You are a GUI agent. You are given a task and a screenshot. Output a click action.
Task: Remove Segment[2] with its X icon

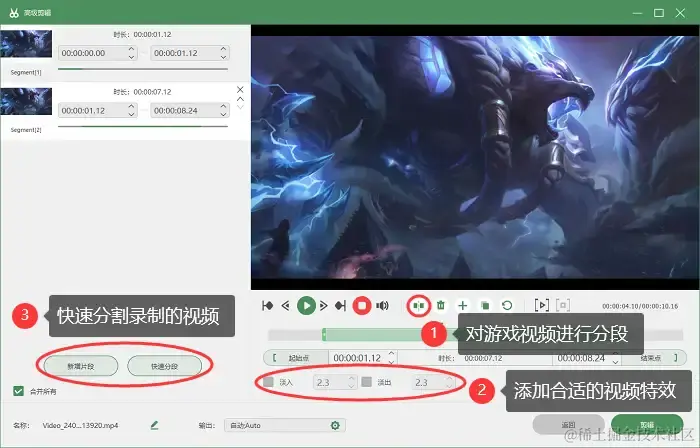pos(240,90)
